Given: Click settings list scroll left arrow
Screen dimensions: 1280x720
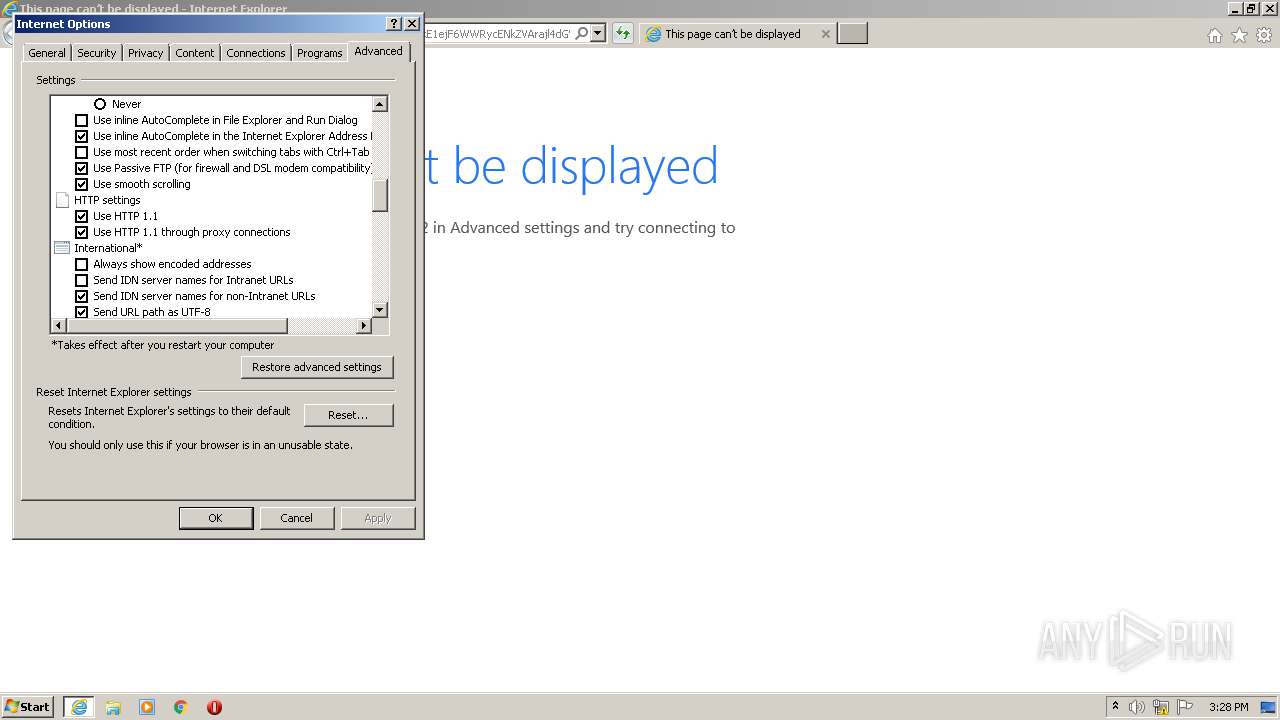Looking at the screenshot, I should (58, 326).
